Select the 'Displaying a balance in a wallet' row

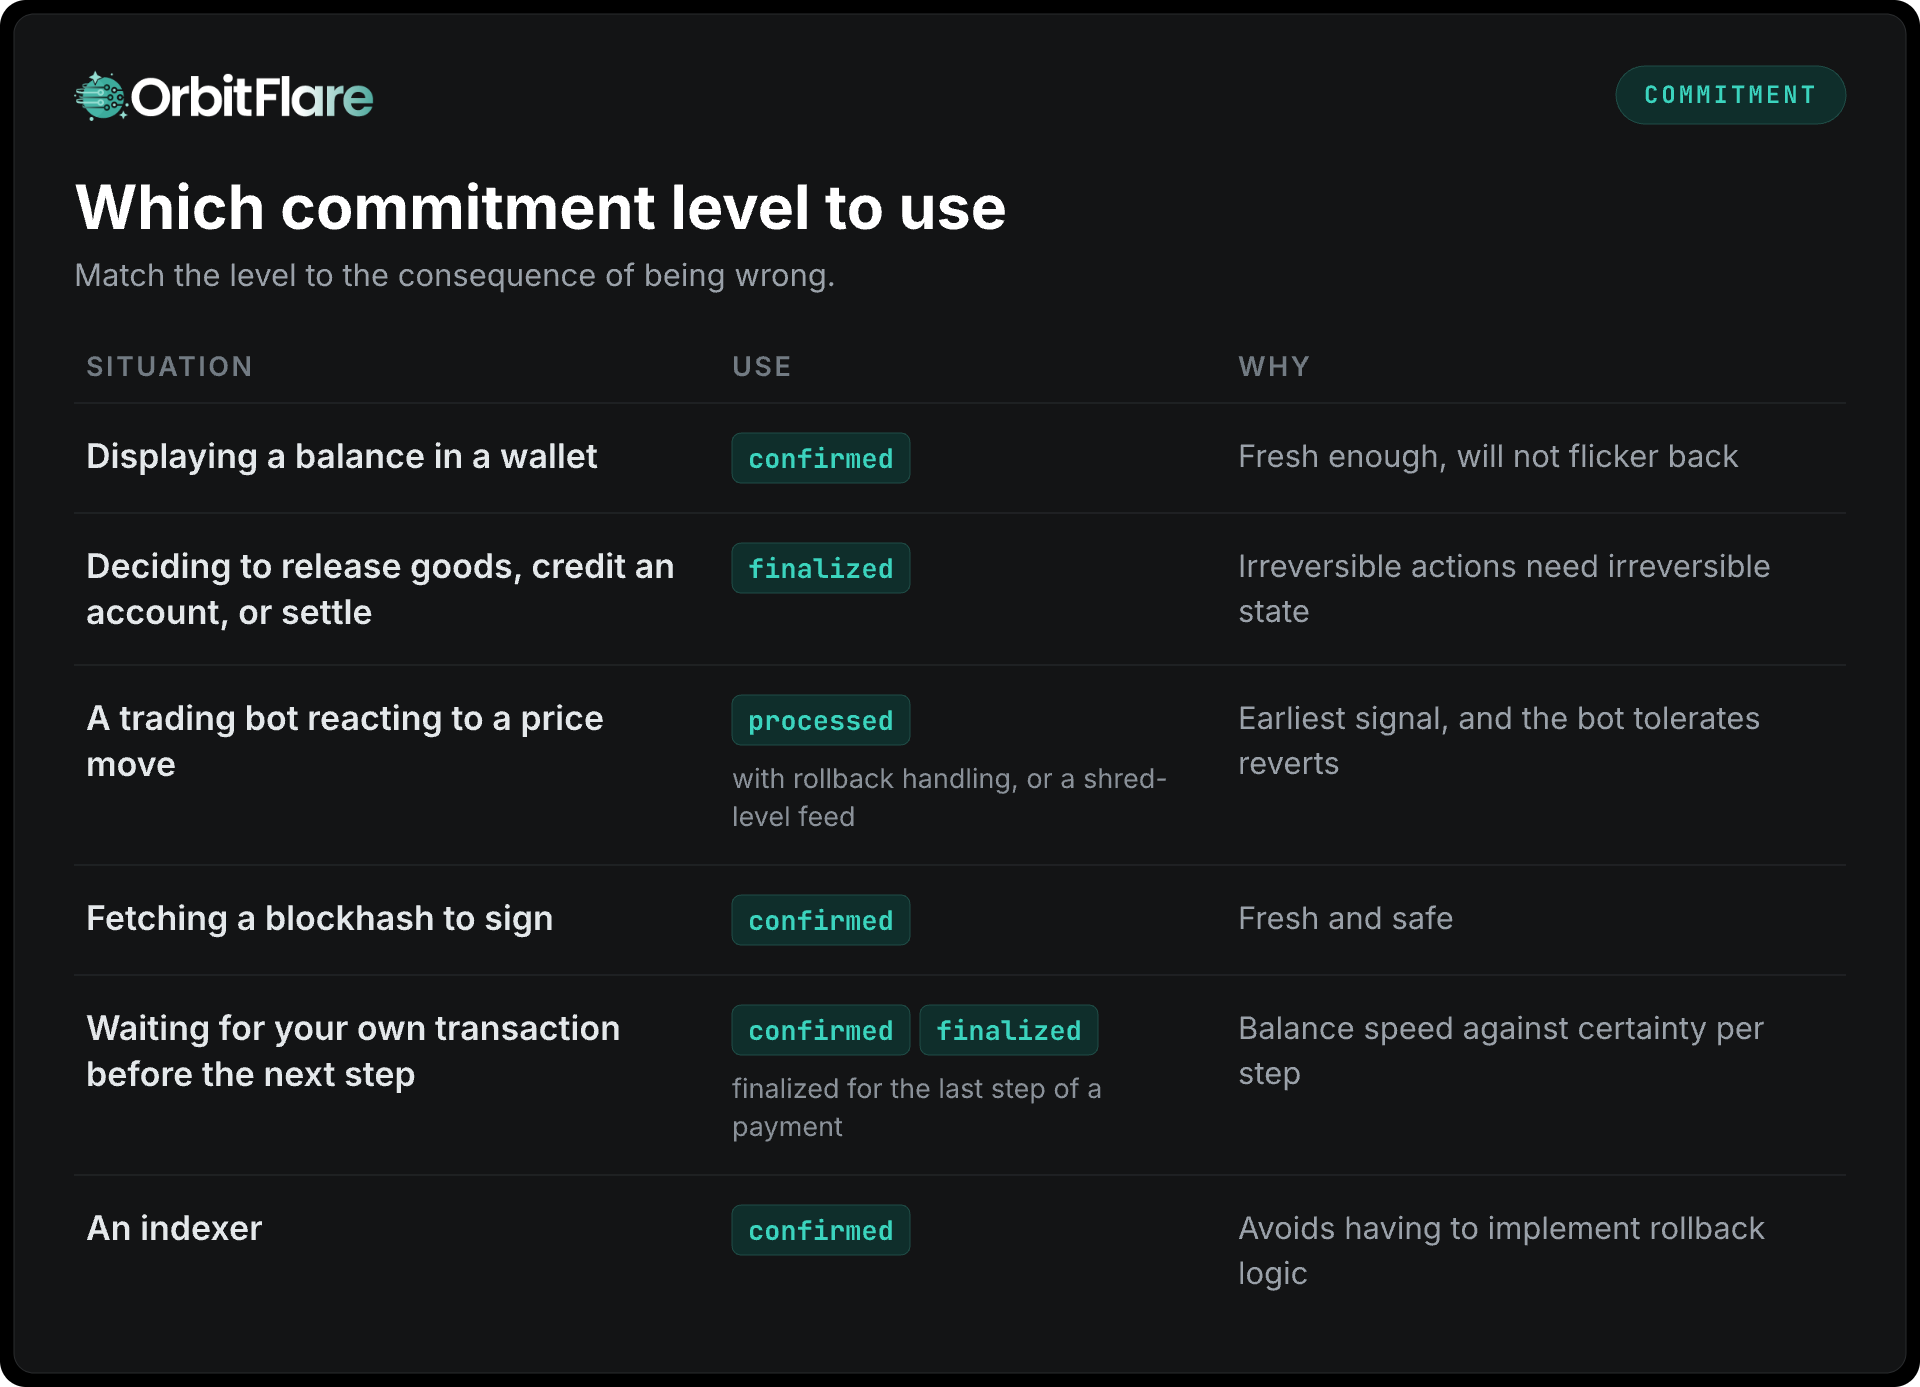[x=960, y=458]
